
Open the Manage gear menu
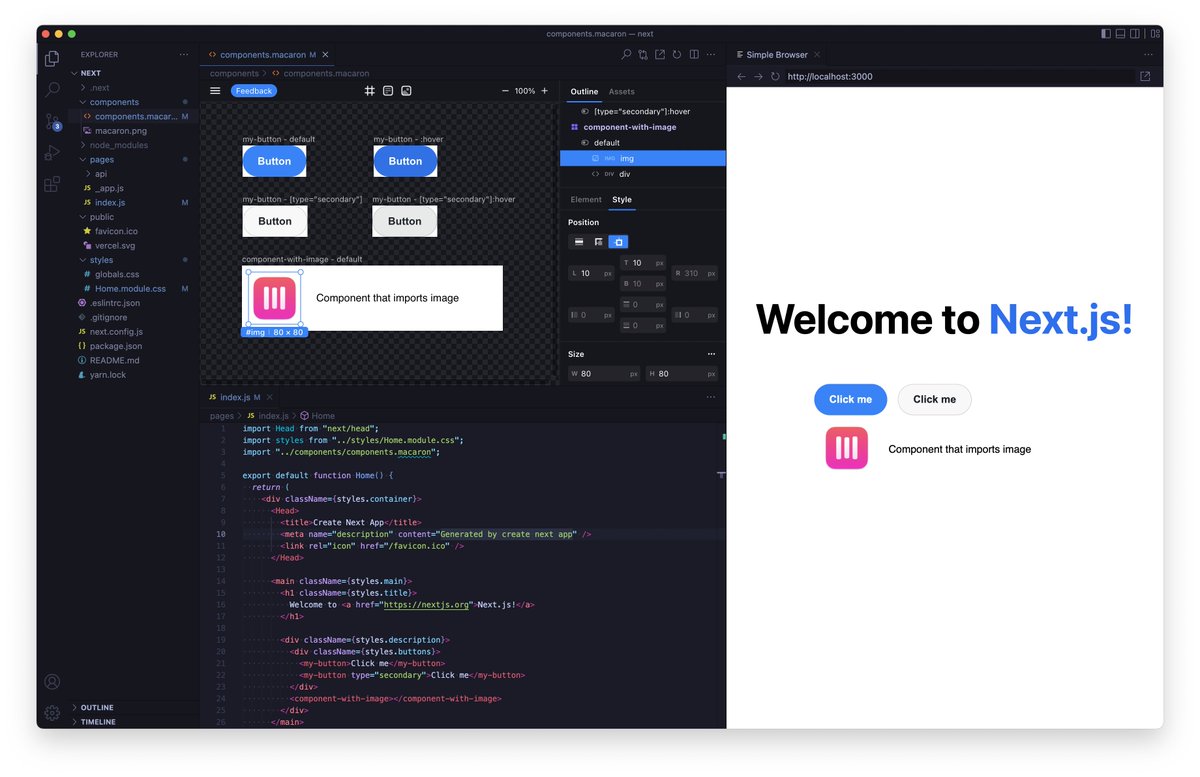(x=52, y=713)
